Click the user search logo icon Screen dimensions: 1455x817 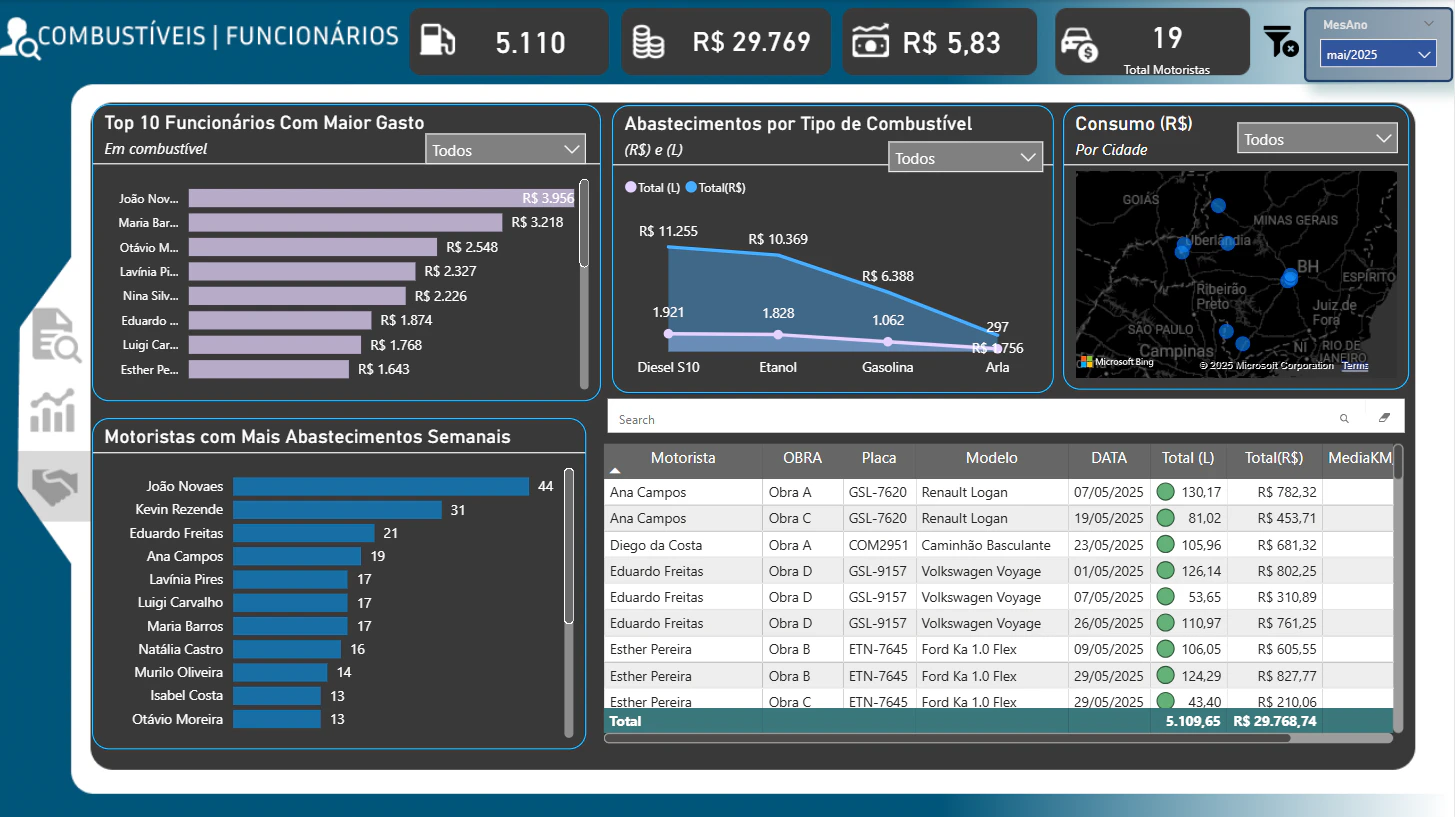click(x=19, y=38)
